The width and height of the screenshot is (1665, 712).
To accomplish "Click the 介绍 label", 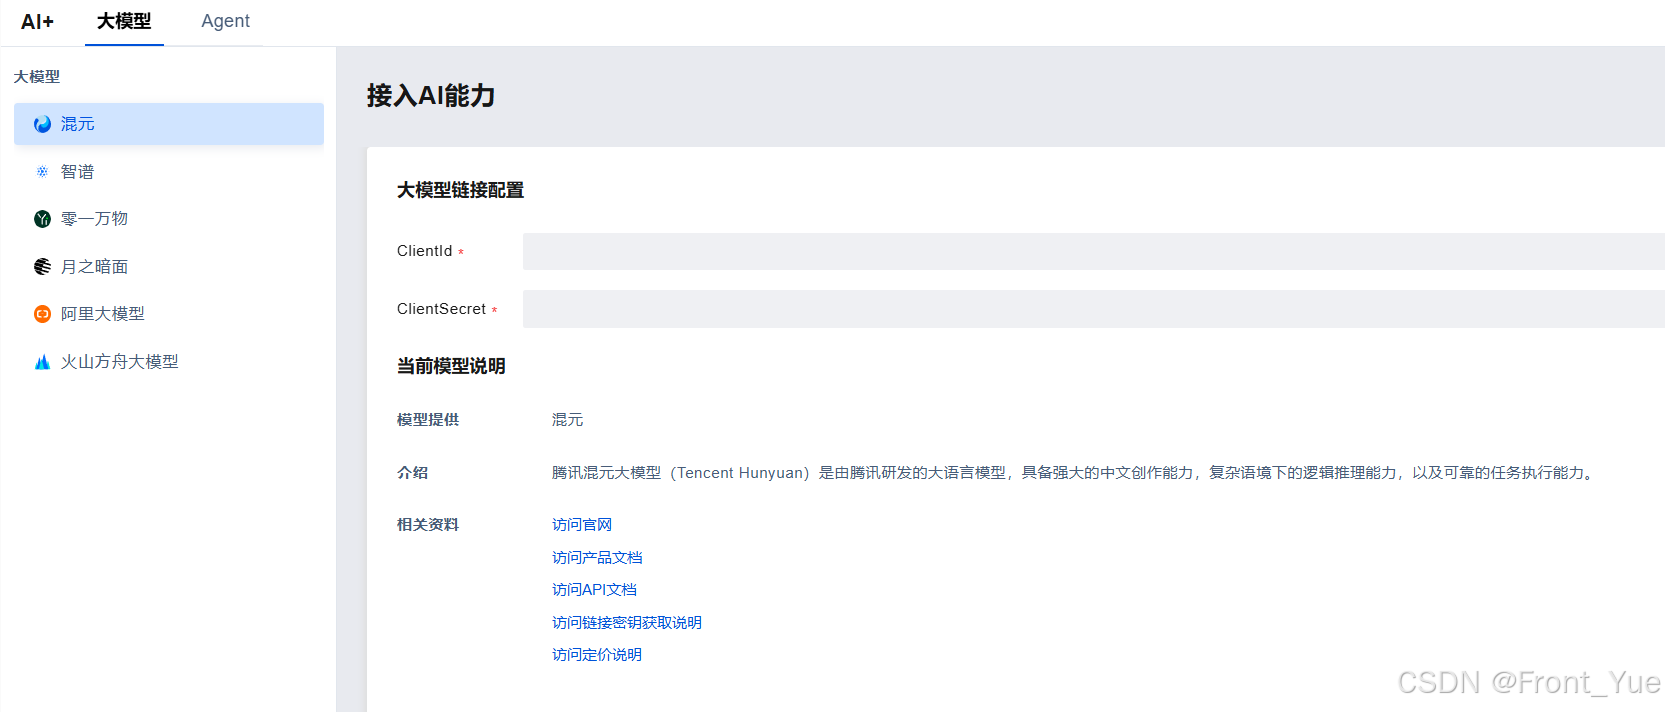I will click(412, 473).
